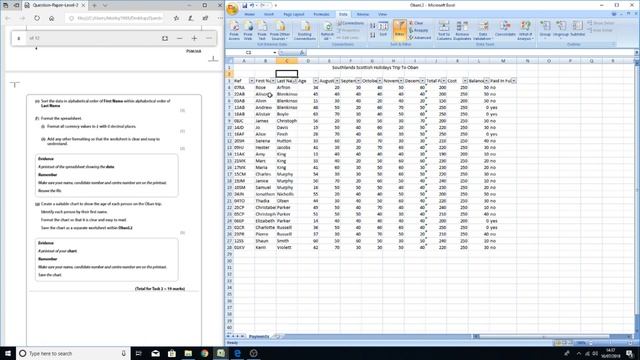Click Existing Connections in the ribbon
Viewport: 640px width, 360px height.
pos(304,30)
